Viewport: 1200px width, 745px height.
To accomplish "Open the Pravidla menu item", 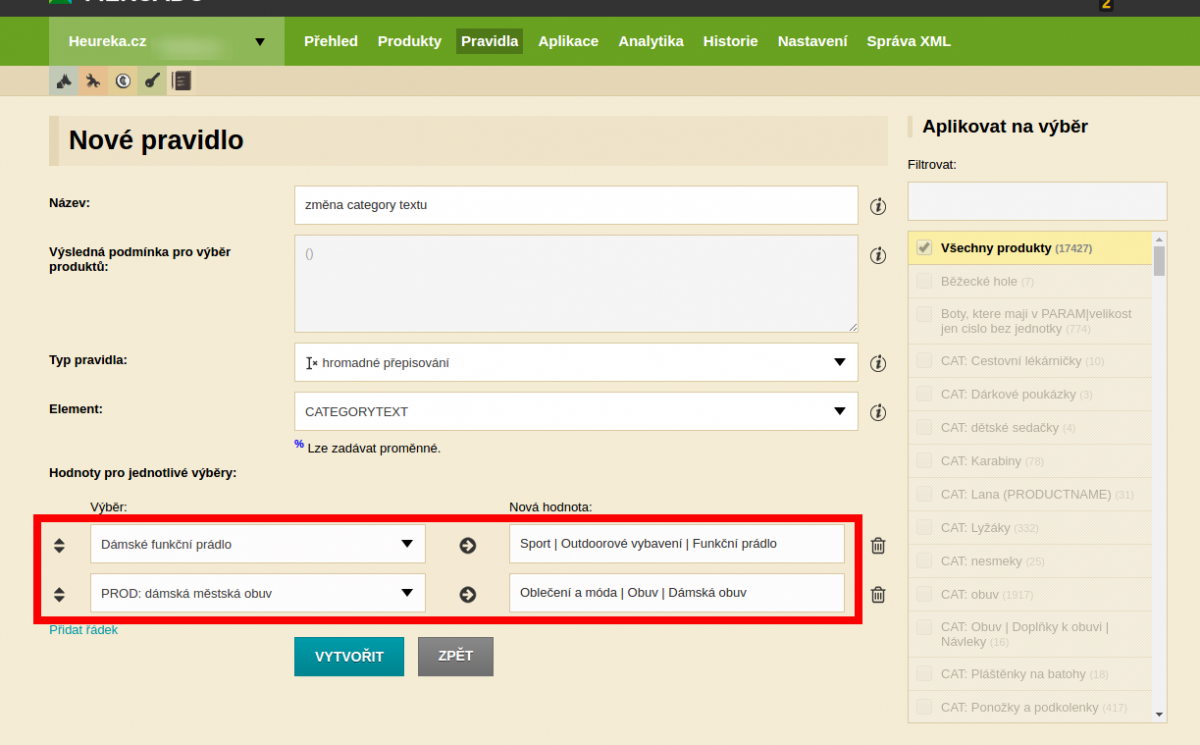I will (490, 41).
